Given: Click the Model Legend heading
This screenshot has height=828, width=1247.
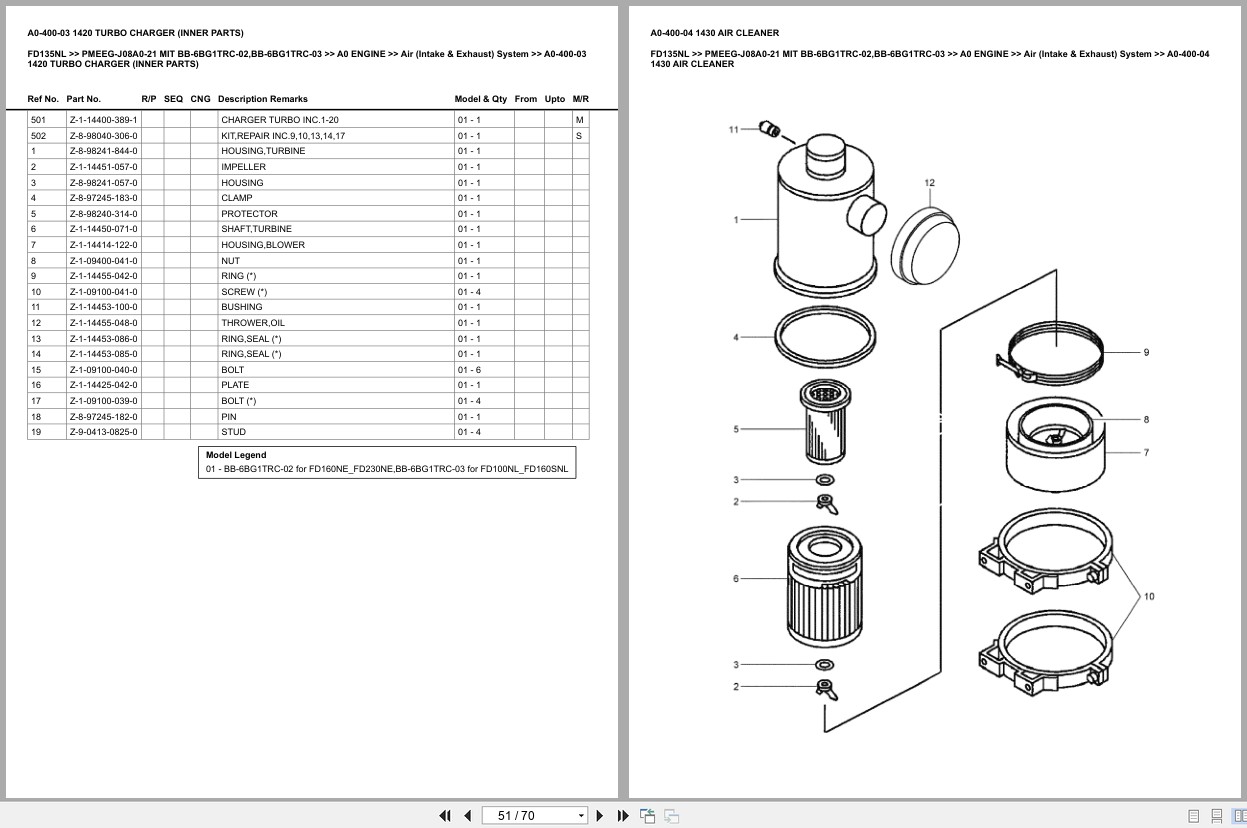Looking at the screenshot, I should 236,455.
